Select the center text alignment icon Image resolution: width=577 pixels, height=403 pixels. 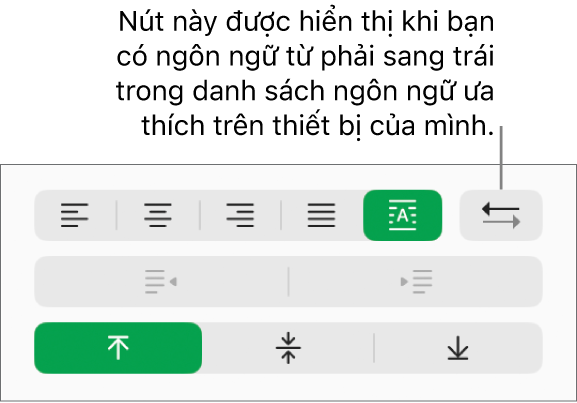point(158,215)
